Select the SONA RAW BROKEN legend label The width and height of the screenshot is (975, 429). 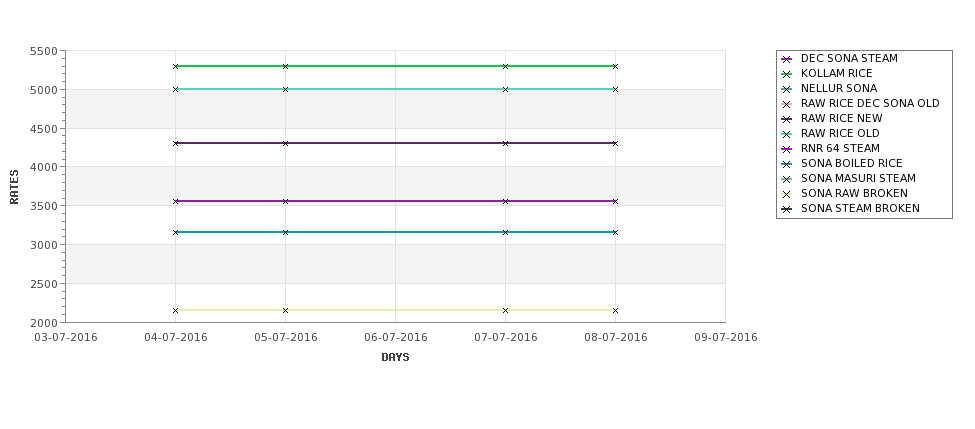(854, 193)
